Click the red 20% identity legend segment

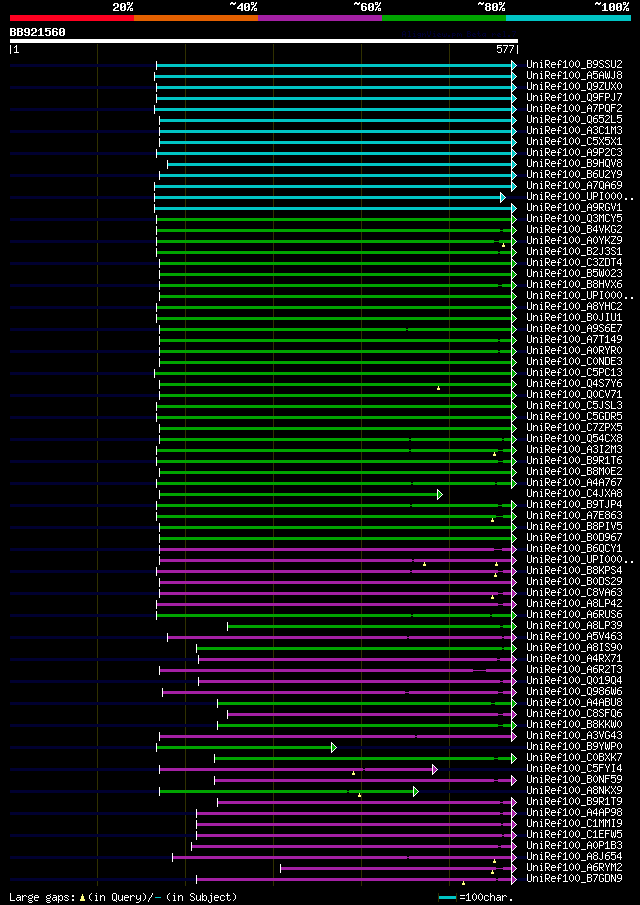click(72, 18)
